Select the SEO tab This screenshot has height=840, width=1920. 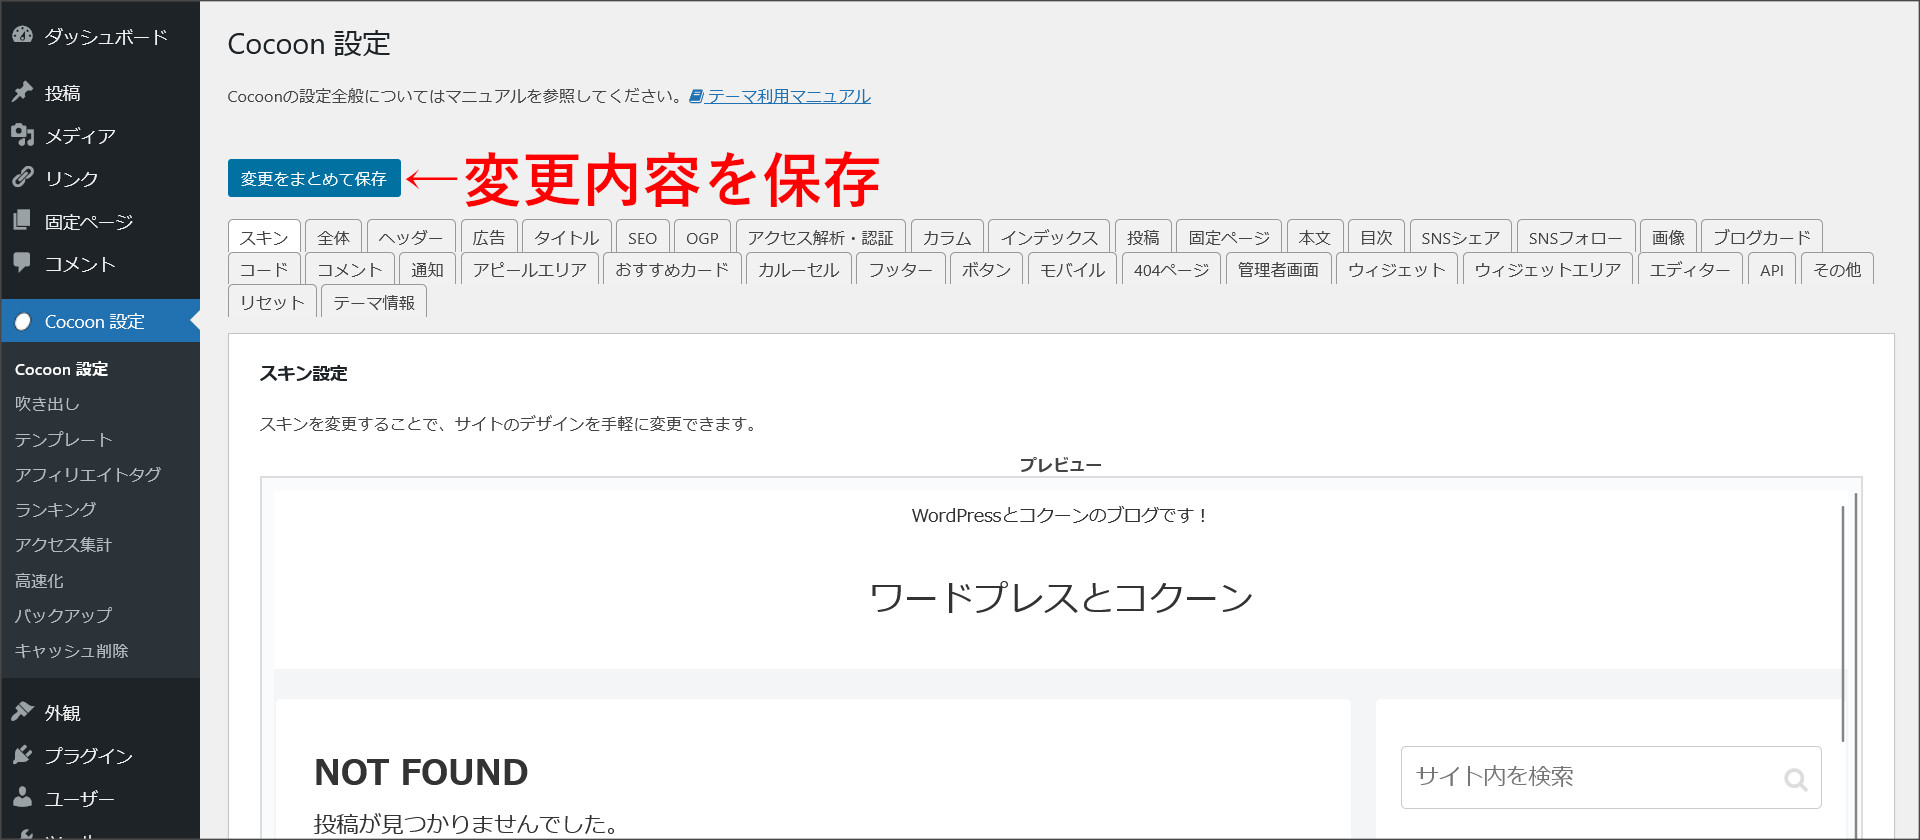click(x=643, y=237)
